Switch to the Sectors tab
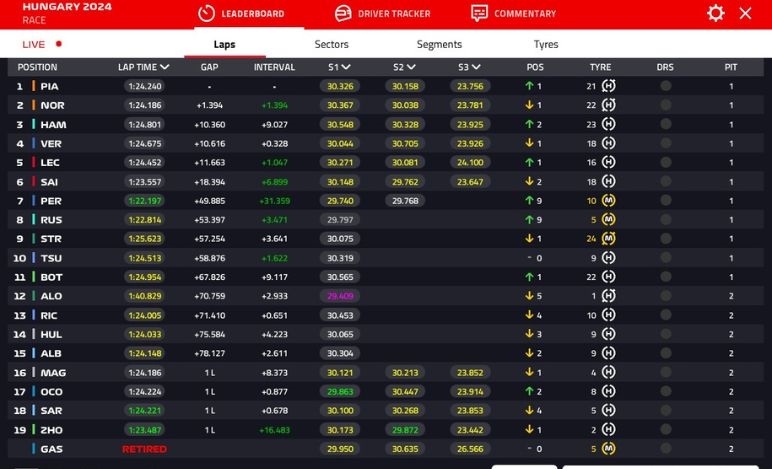The height and width of the screenshot is (469, 772). (x=331, y=44)
